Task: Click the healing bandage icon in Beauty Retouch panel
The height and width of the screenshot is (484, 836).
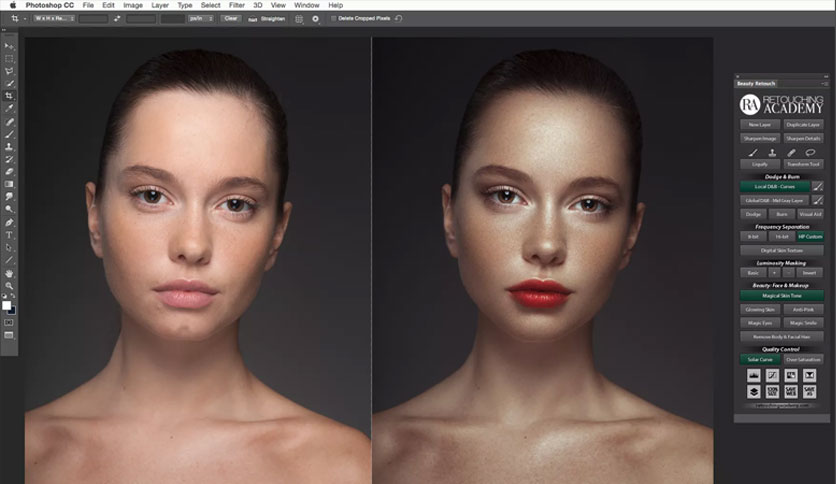Action: click(791, 152)
